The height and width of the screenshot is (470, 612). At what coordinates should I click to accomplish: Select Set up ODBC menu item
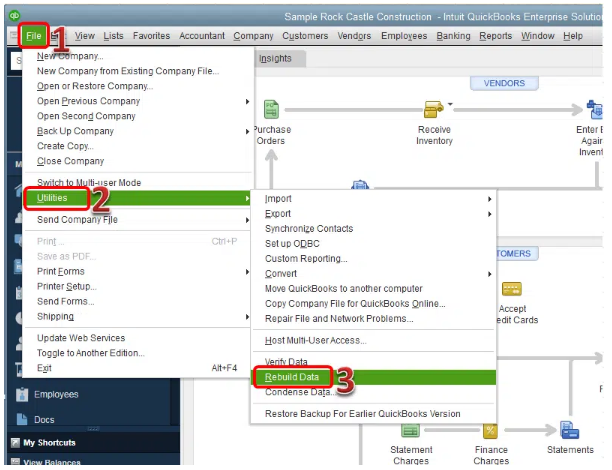373,244
